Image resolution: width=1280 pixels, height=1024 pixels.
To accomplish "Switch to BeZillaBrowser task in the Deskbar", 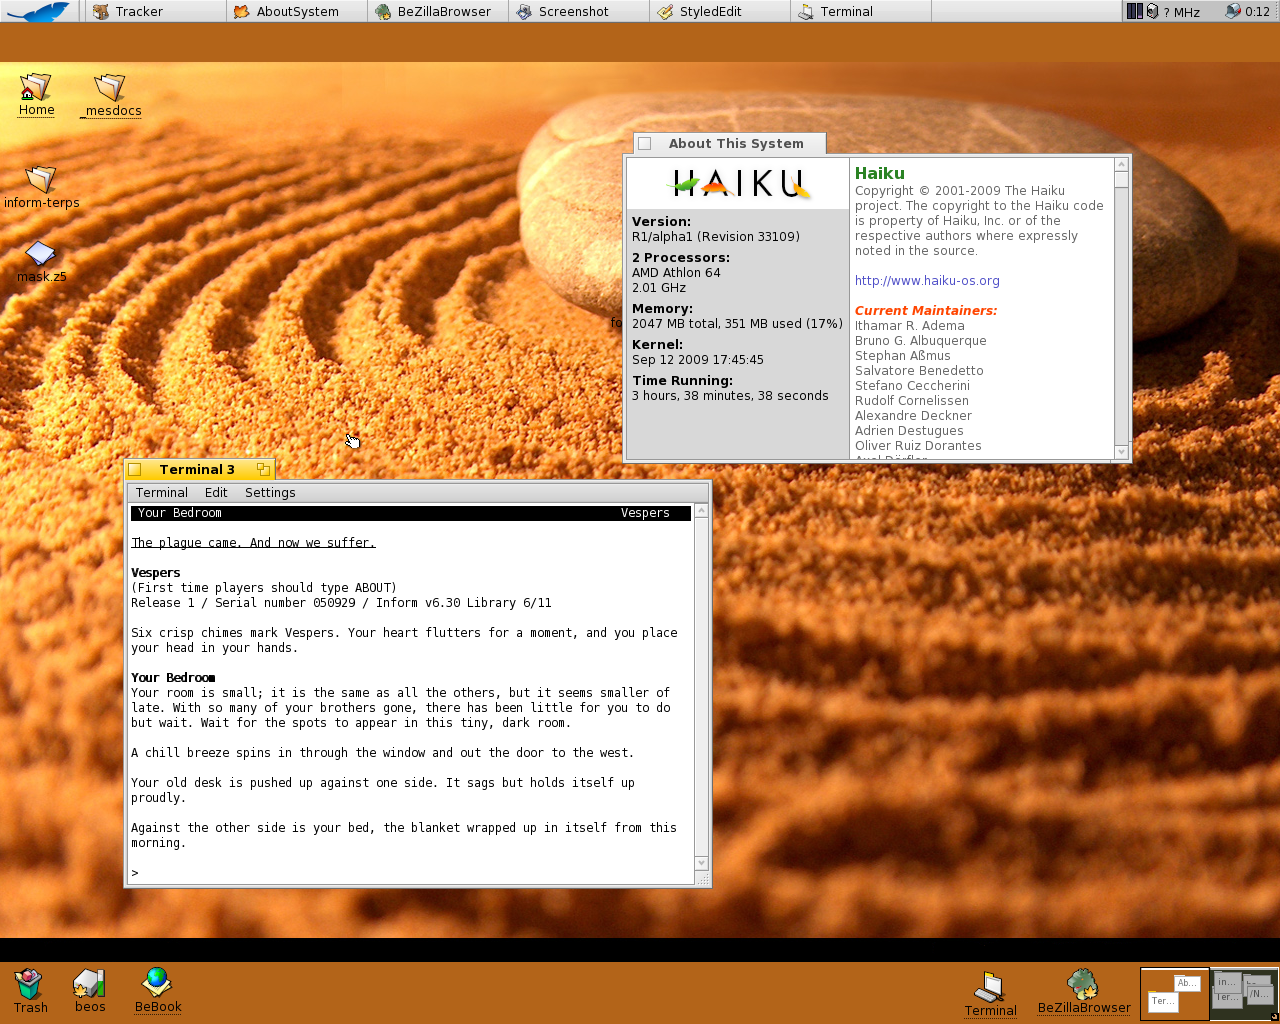I will point(437,11).
